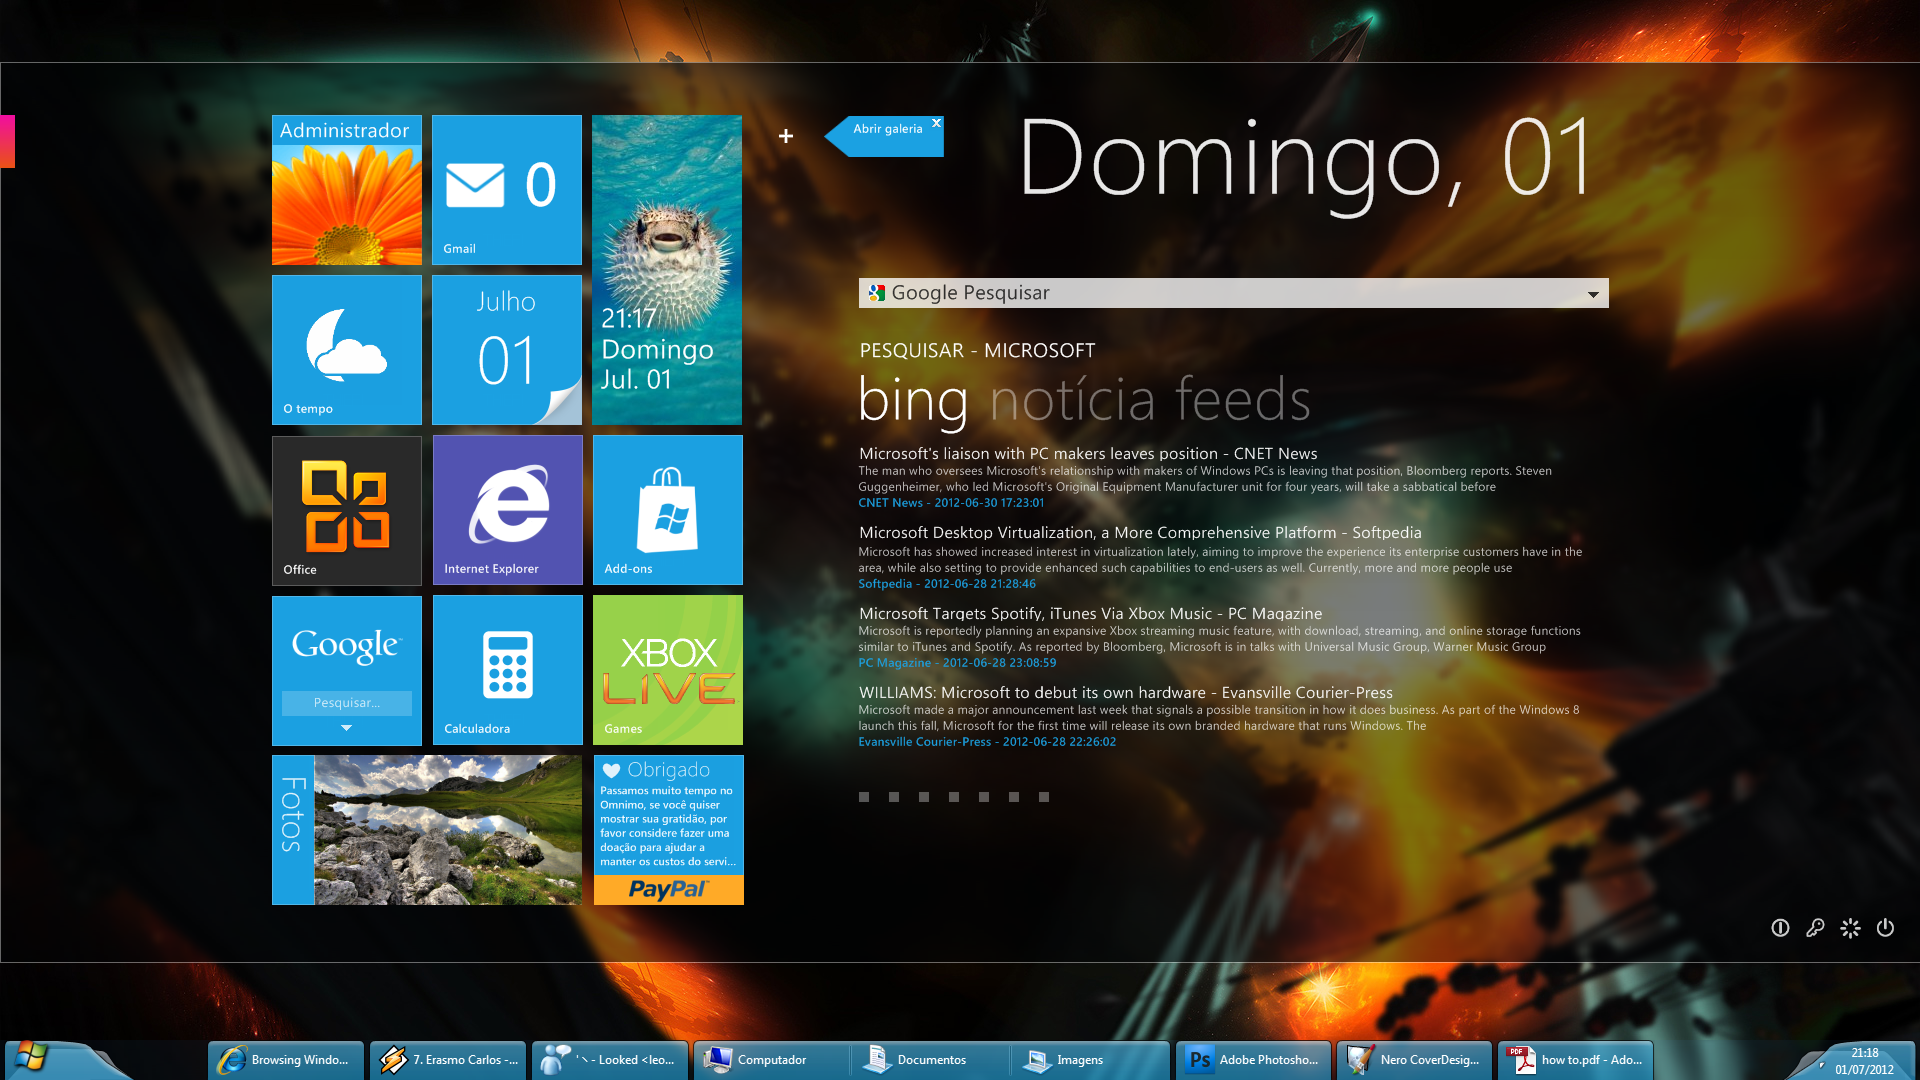The width and height of the screenshot is (1920, 1080).
Task: Open the Windows Start button
Action: pyautogui.click(x=32, y=1057)
